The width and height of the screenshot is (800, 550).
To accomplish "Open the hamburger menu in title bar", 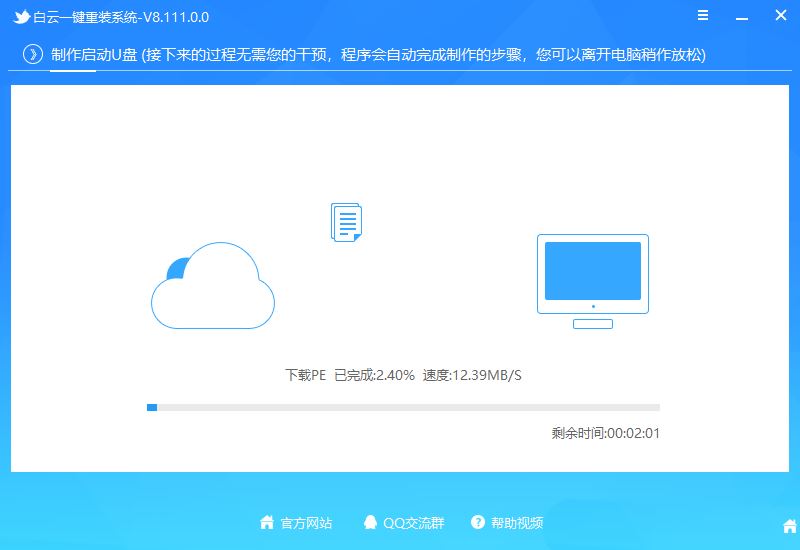I will pos(703,17).
